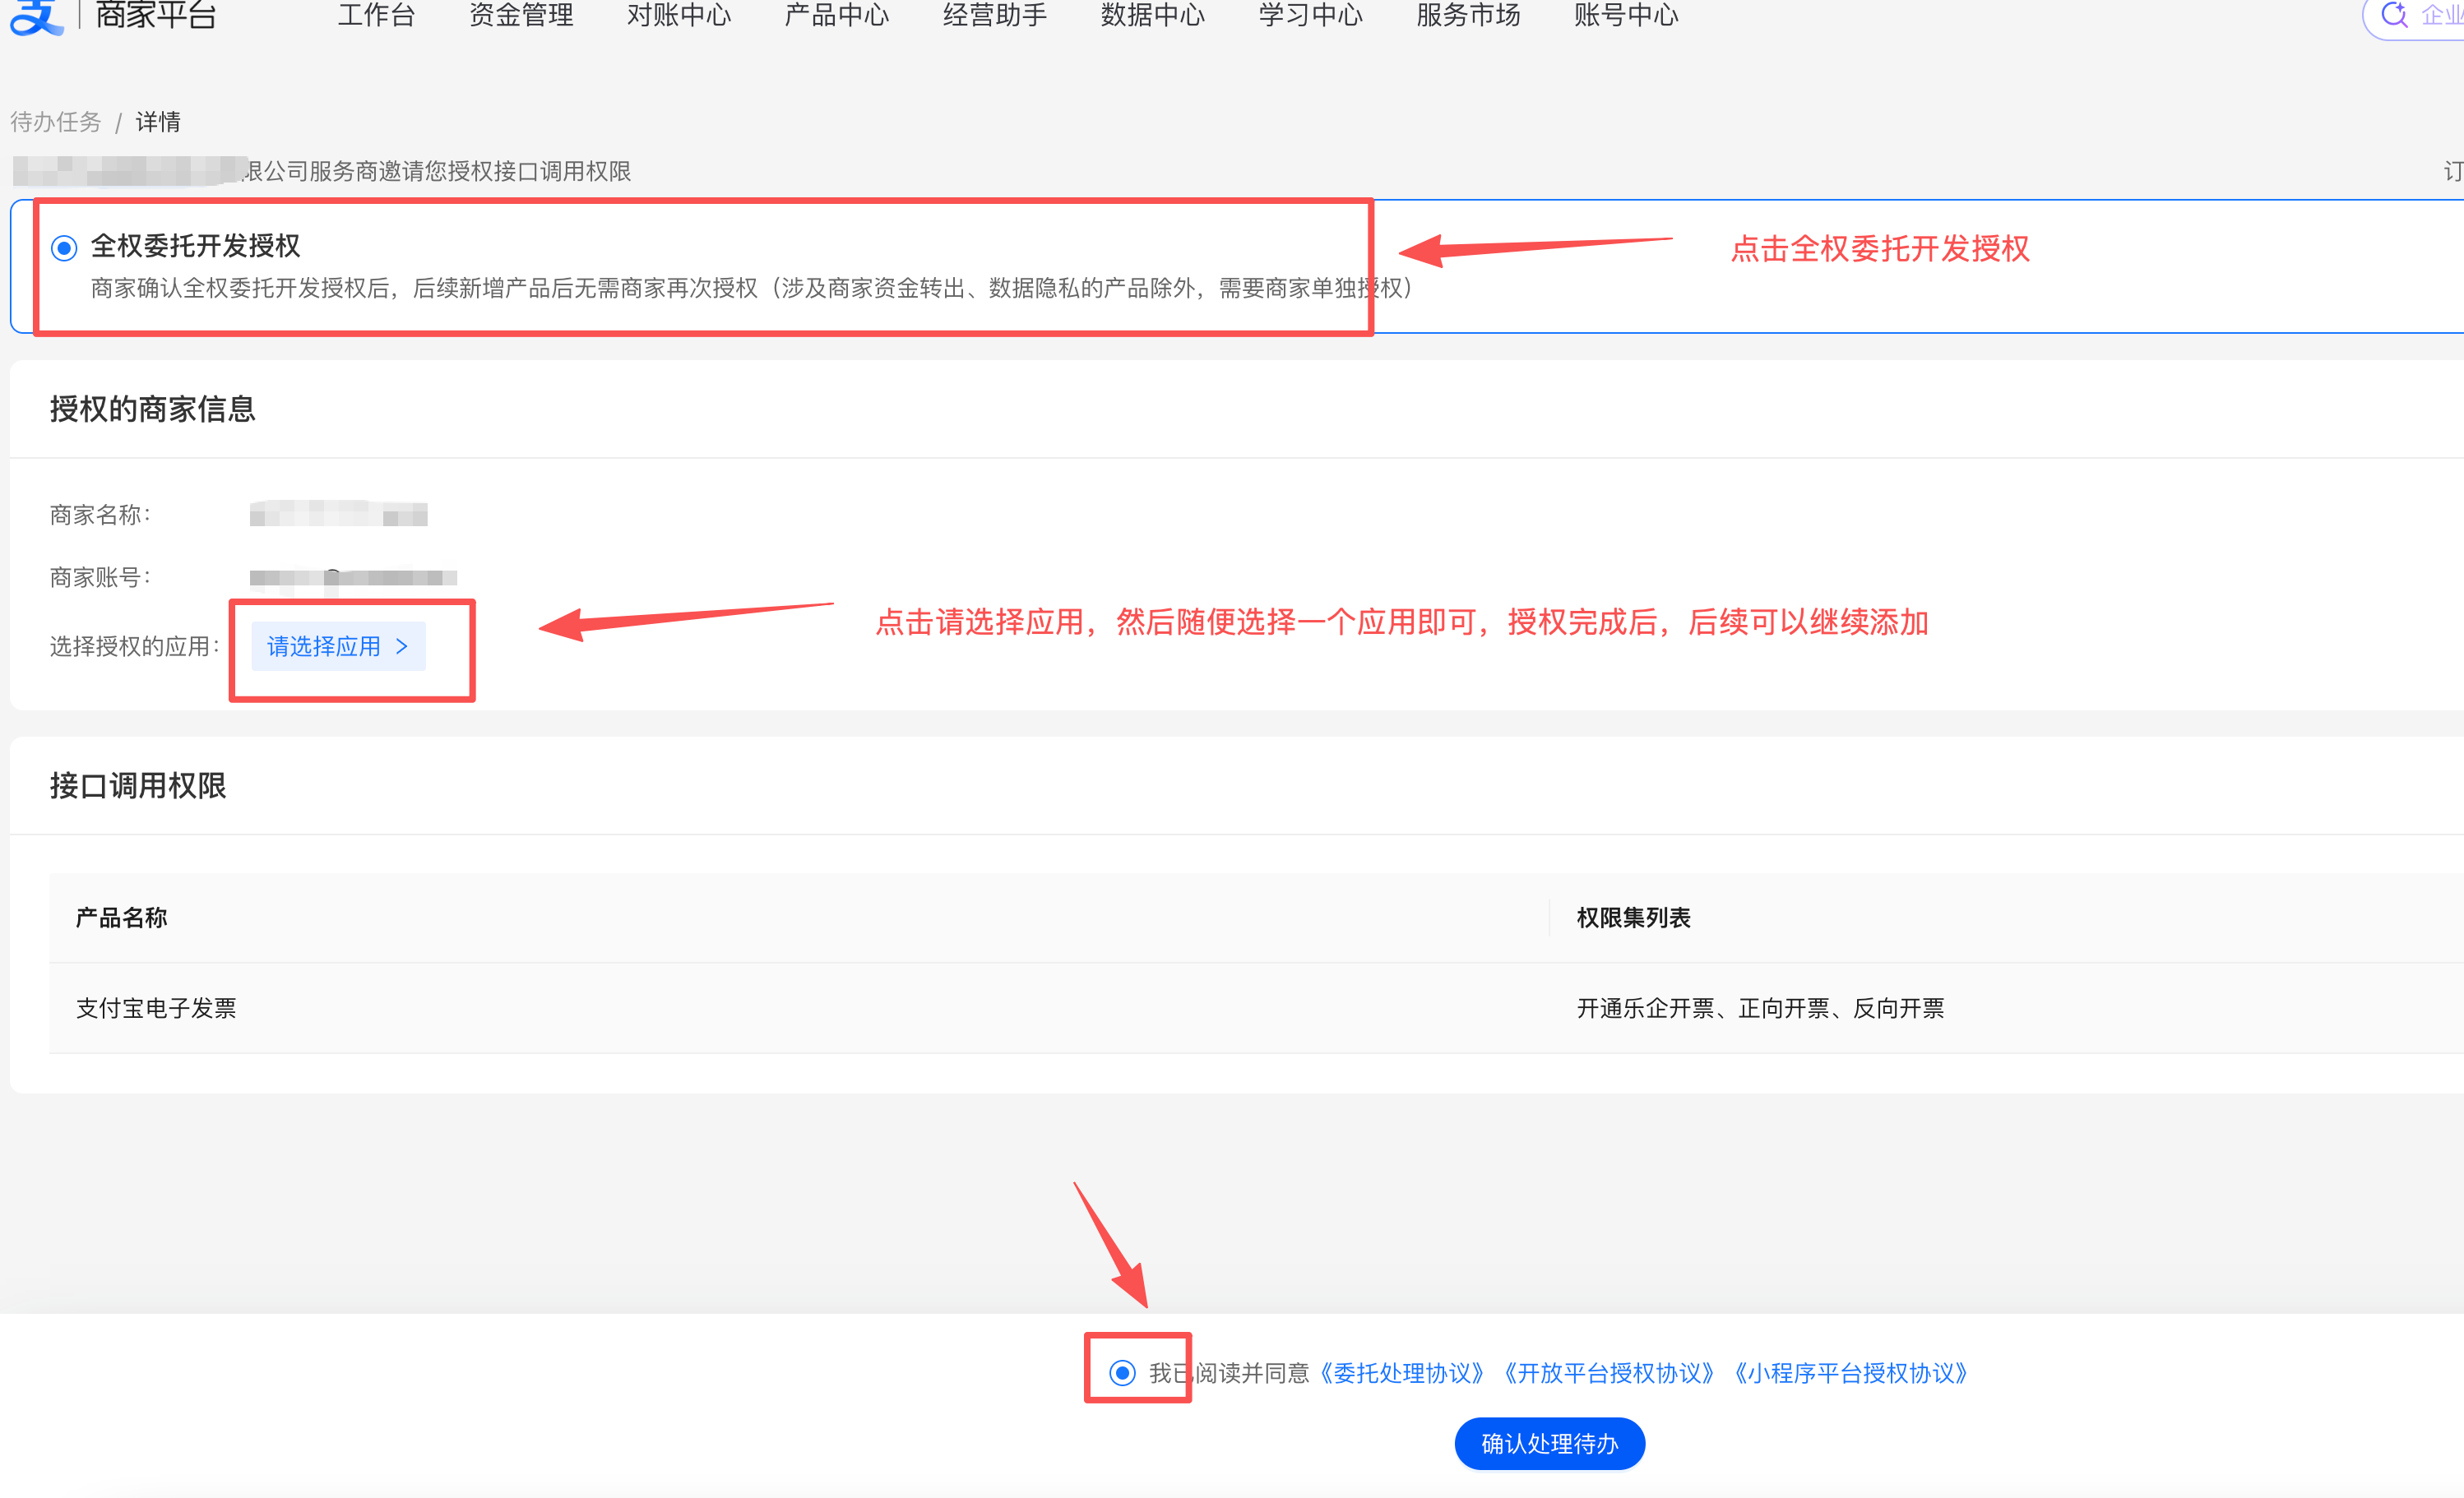The height and width of the screenshot is (1498, 2464).
Task: Open the 学习中心 menu
Action: pos(1311,15)
